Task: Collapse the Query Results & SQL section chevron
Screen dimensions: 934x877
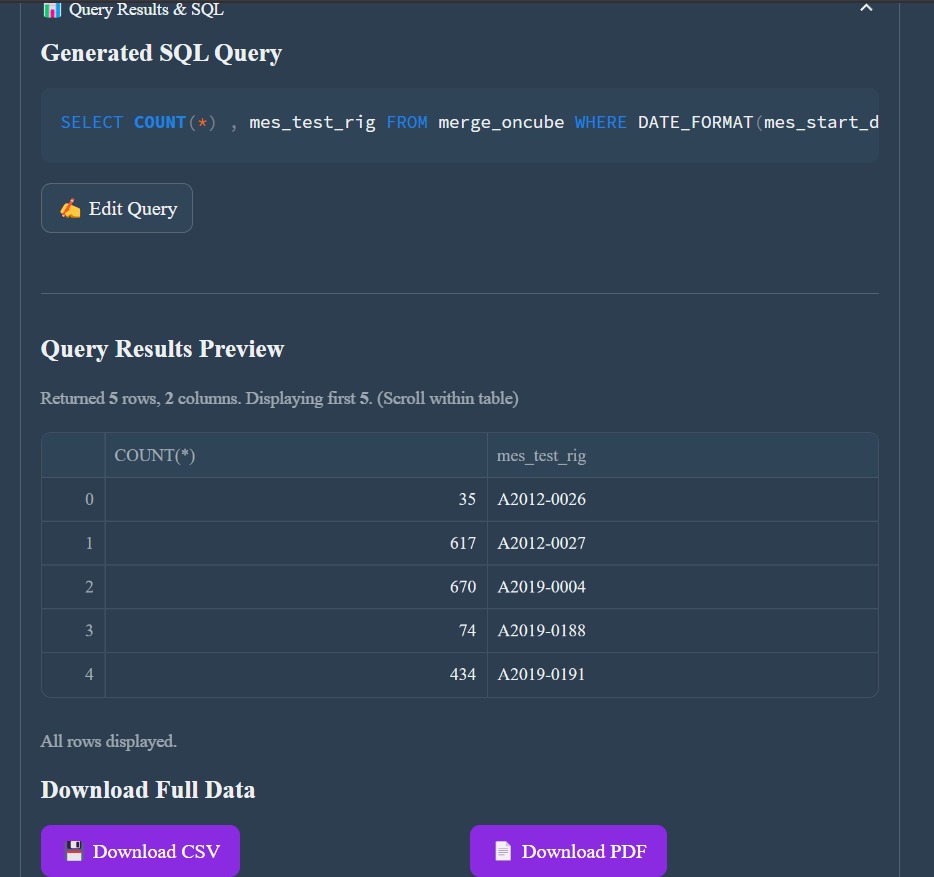Action: point(866,8)
